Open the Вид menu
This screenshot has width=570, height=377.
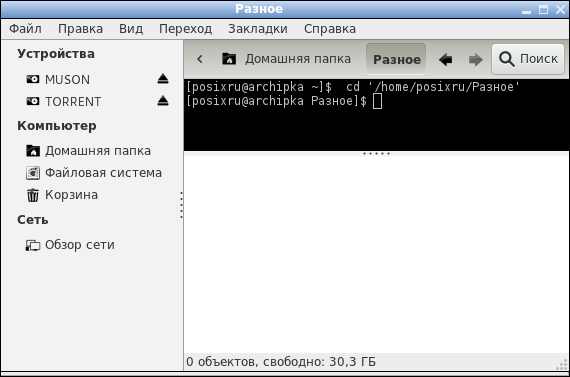(131, 29)
